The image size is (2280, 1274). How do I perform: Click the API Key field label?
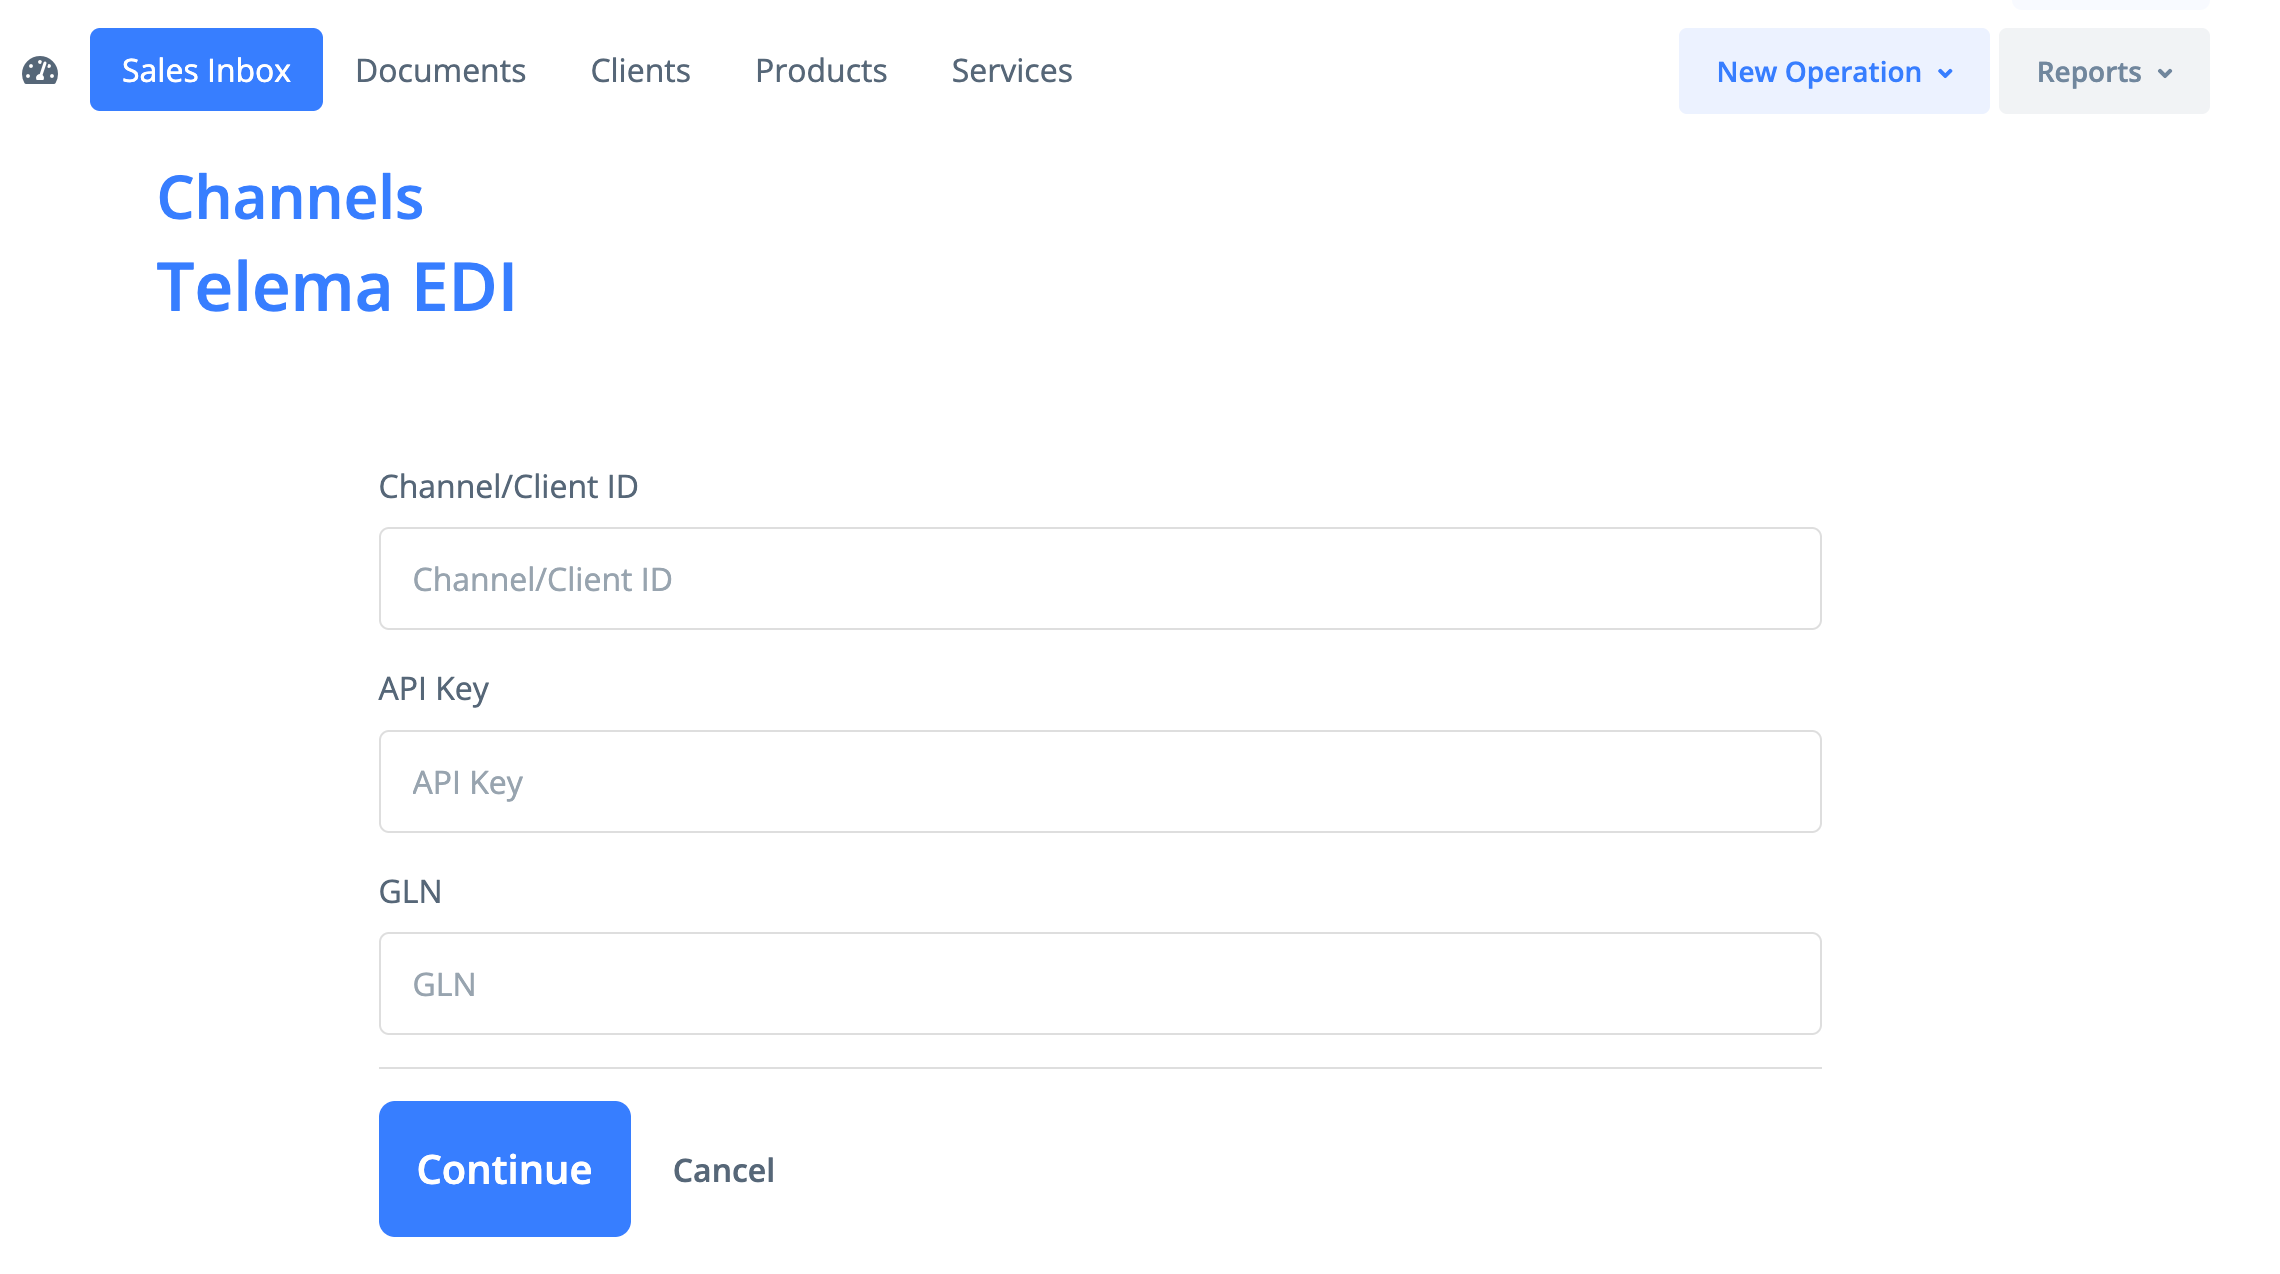(434, 689)
